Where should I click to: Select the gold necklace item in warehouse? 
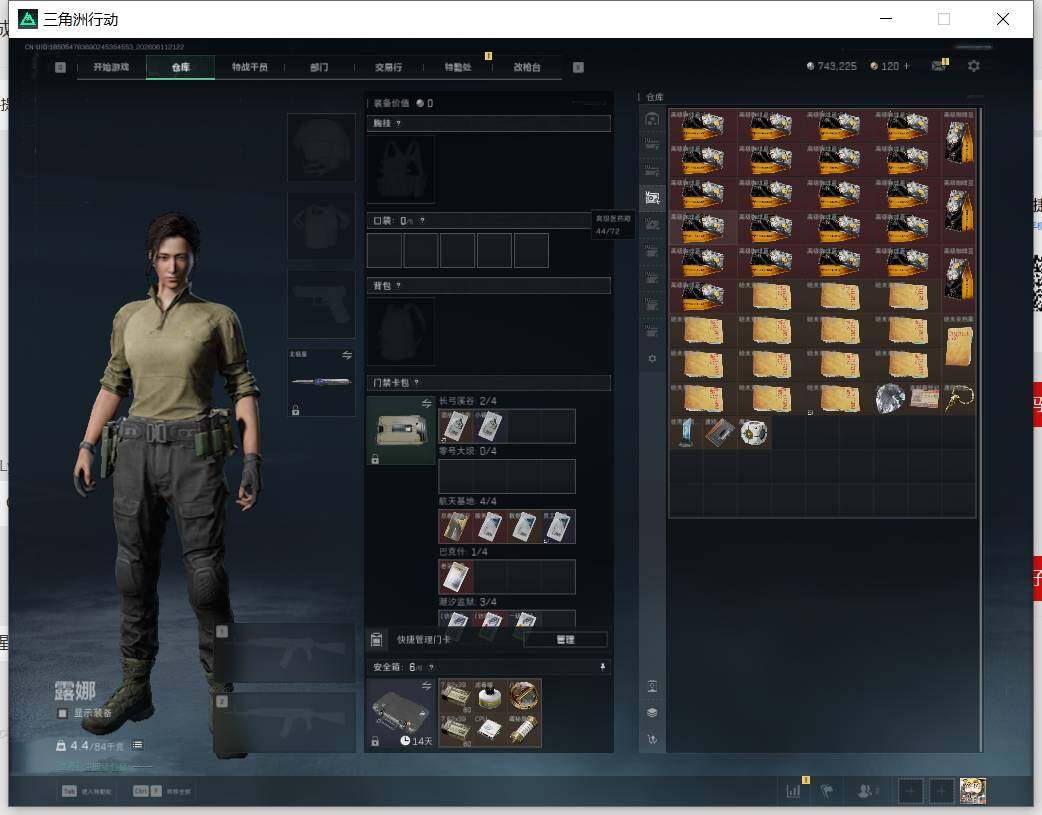pyautogui.click(x=959, y=399)
